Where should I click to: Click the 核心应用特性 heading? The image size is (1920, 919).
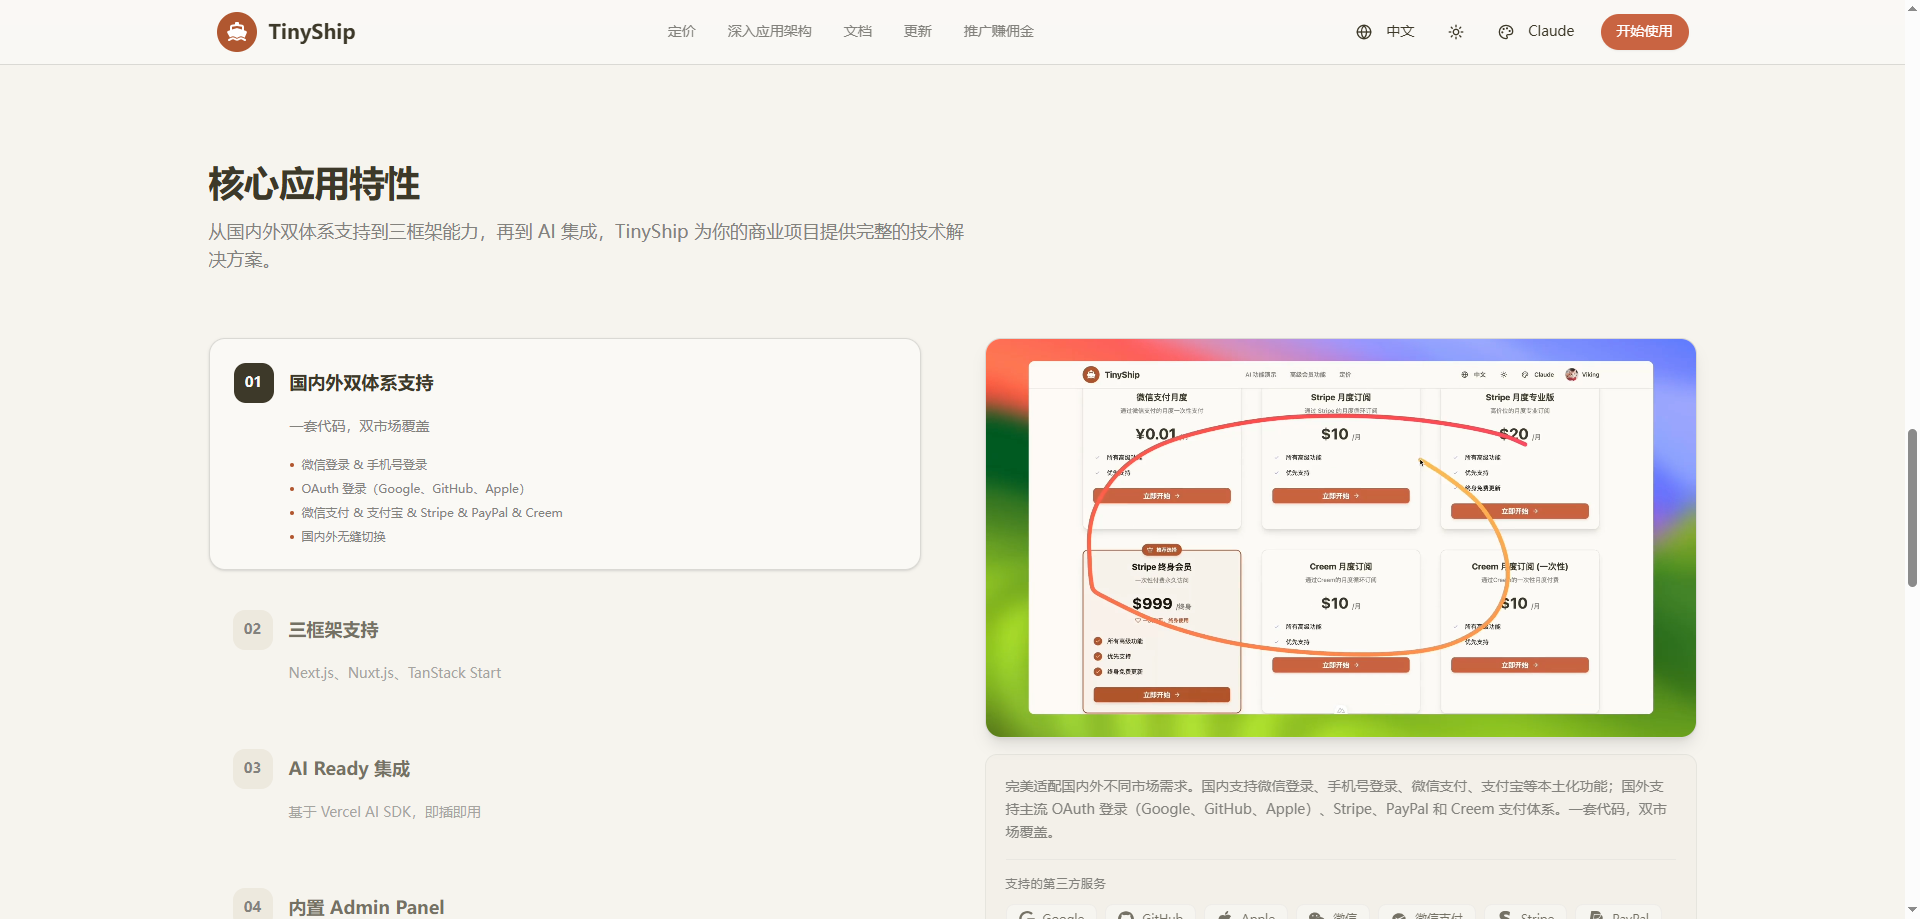tap(314, 185)
